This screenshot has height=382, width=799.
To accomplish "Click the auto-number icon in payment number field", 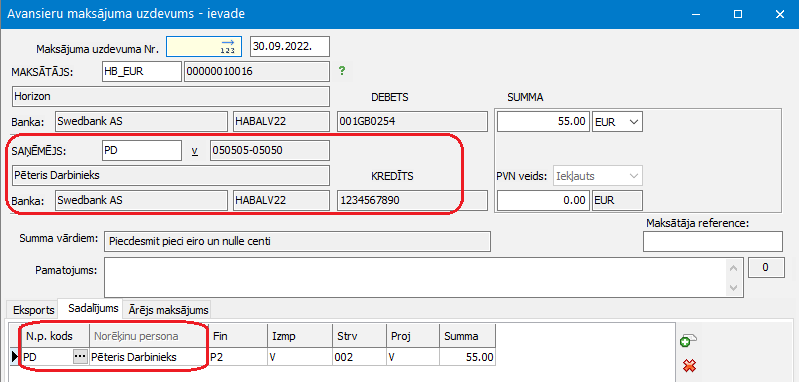I will click(228, 46).
